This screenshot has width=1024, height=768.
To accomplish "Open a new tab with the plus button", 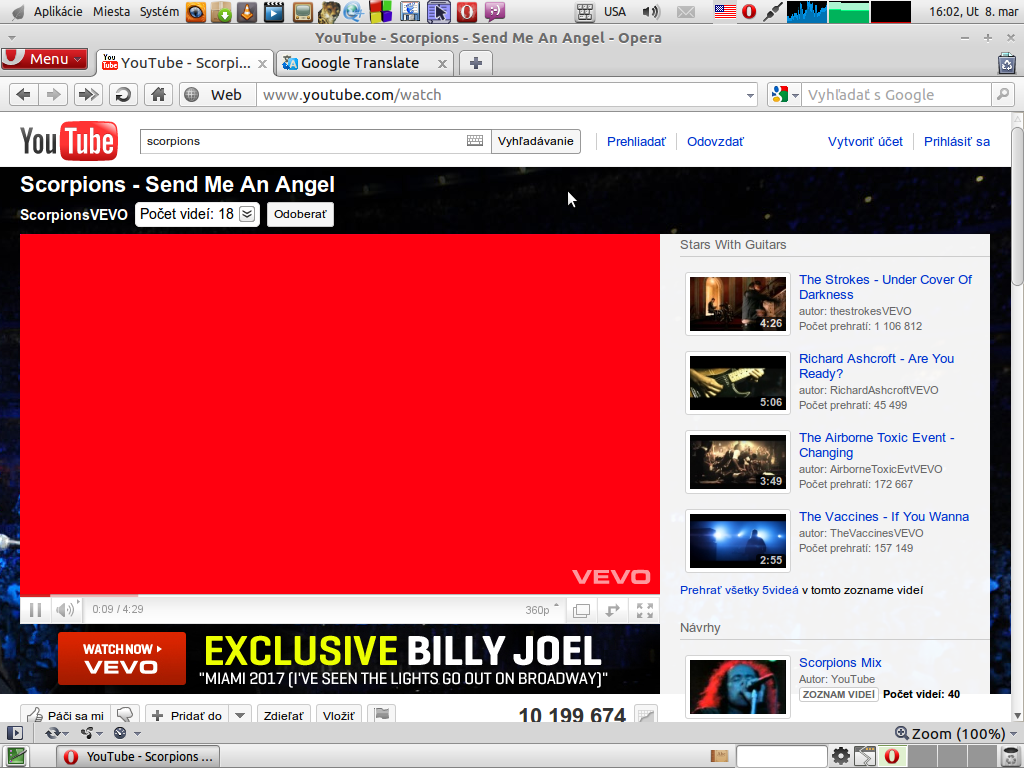I will (x=476, y=63).
